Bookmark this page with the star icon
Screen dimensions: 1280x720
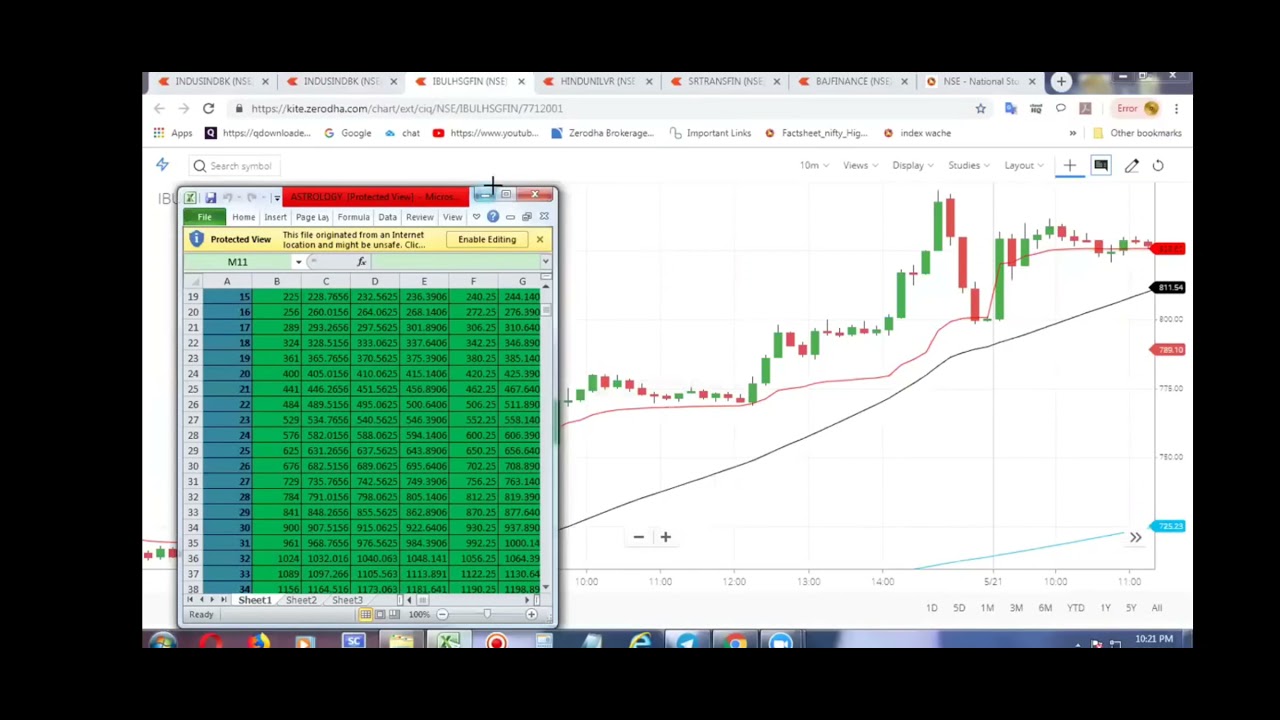pos(980,108)
